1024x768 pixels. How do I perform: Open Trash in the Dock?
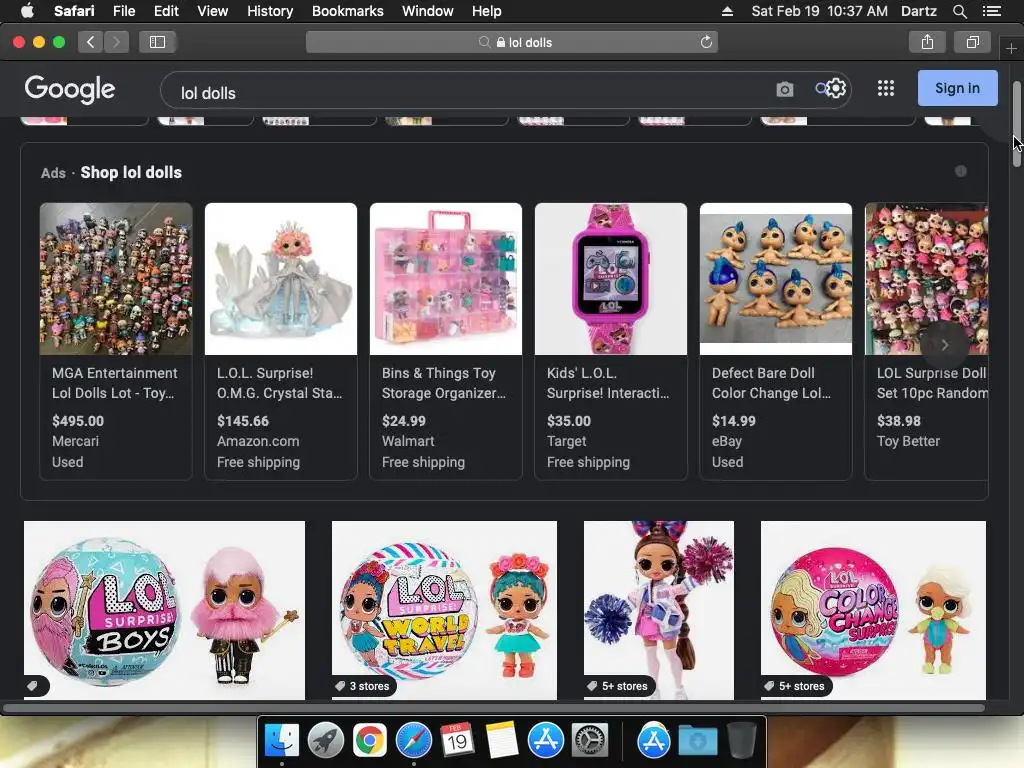pos(741,741)
